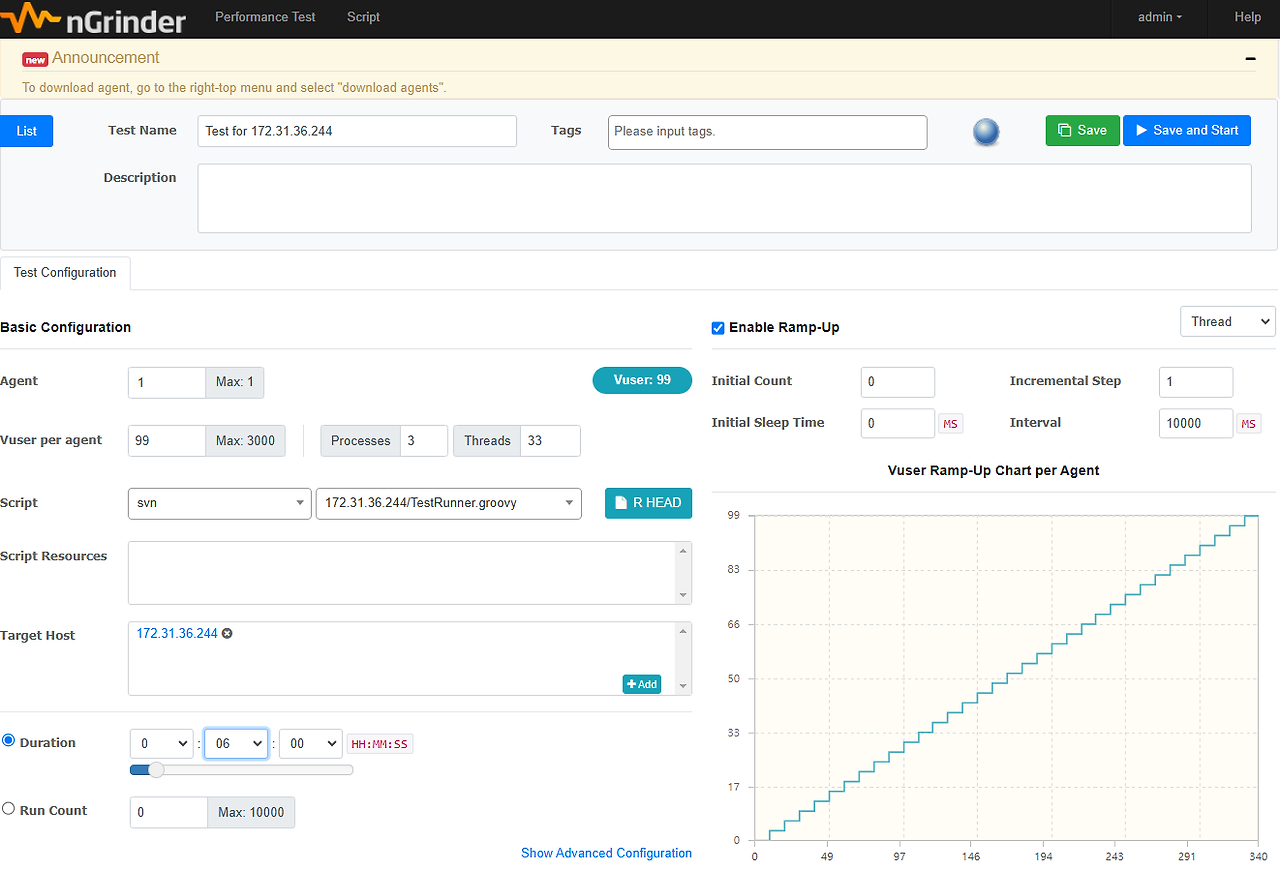Click the Interval input field
Screen dimensions: 1280x871
point(1196,423)
